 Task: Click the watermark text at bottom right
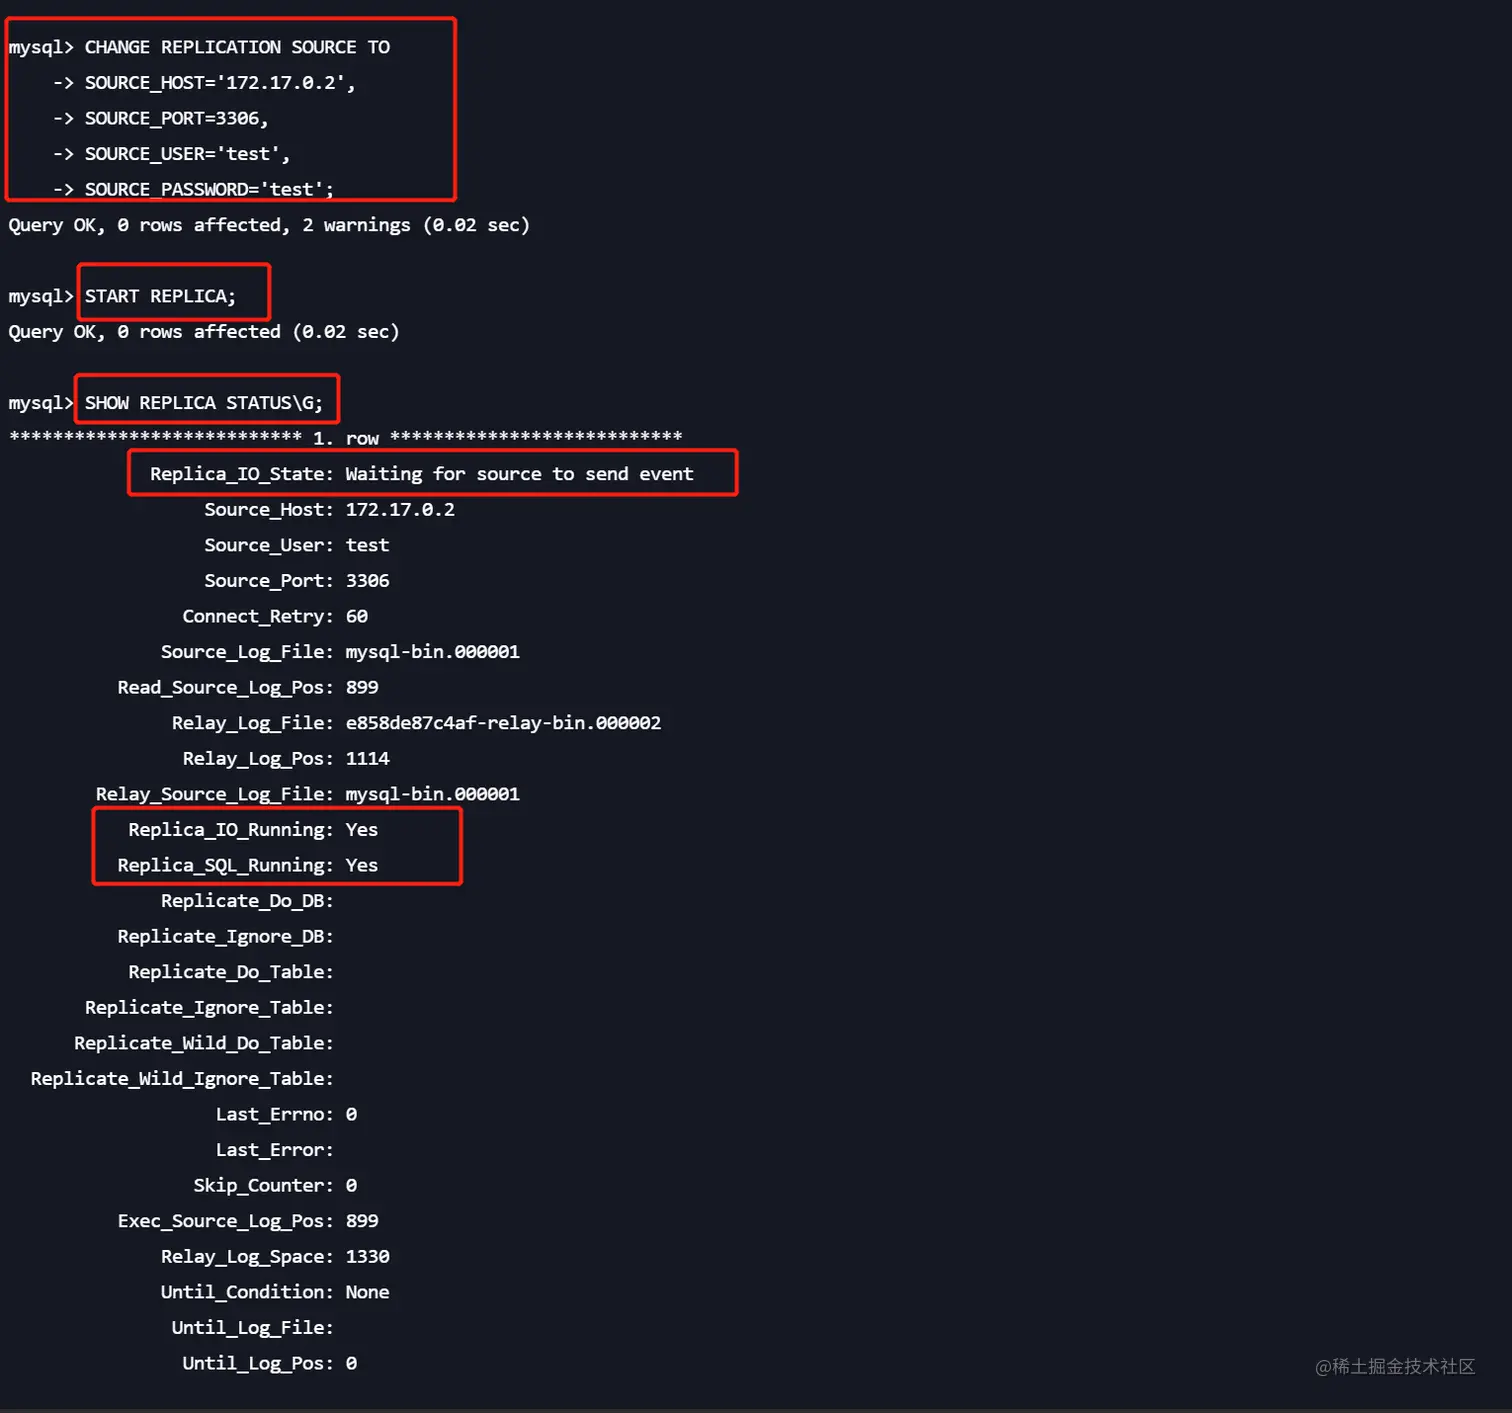(x=1395, y=1366)
